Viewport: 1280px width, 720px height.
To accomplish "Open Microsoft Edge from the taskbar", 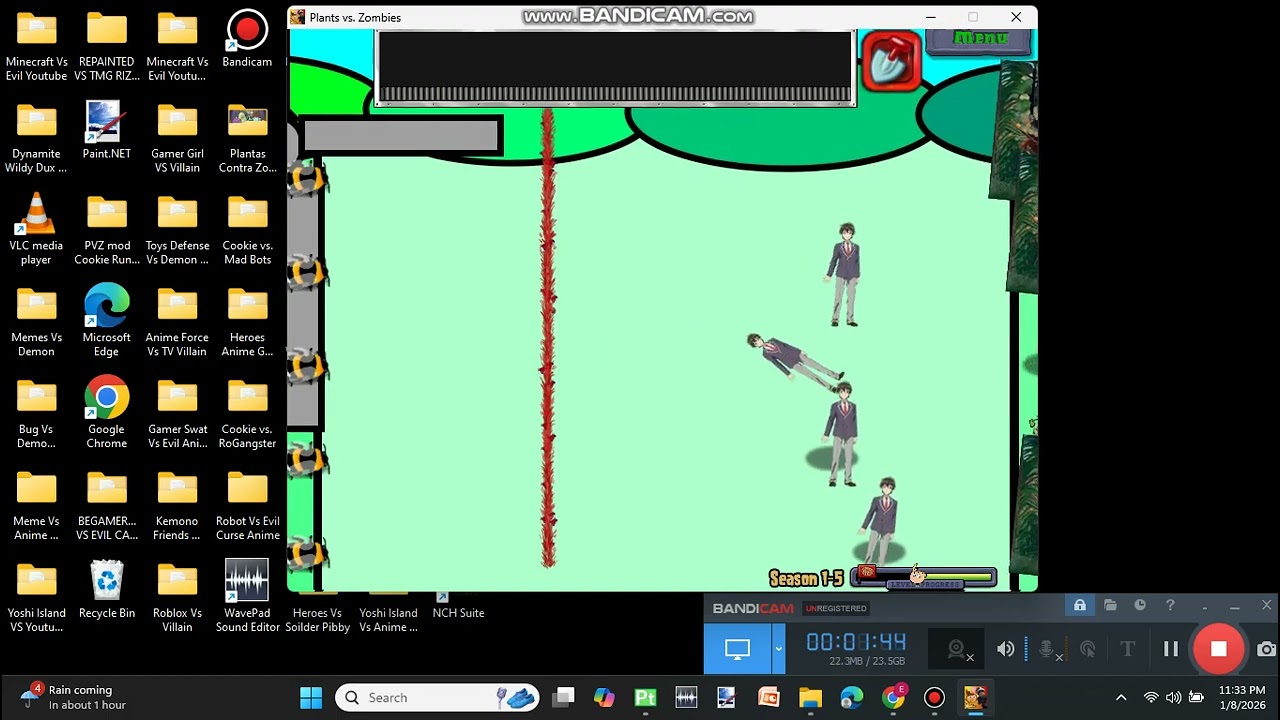I will click(851, 698).
